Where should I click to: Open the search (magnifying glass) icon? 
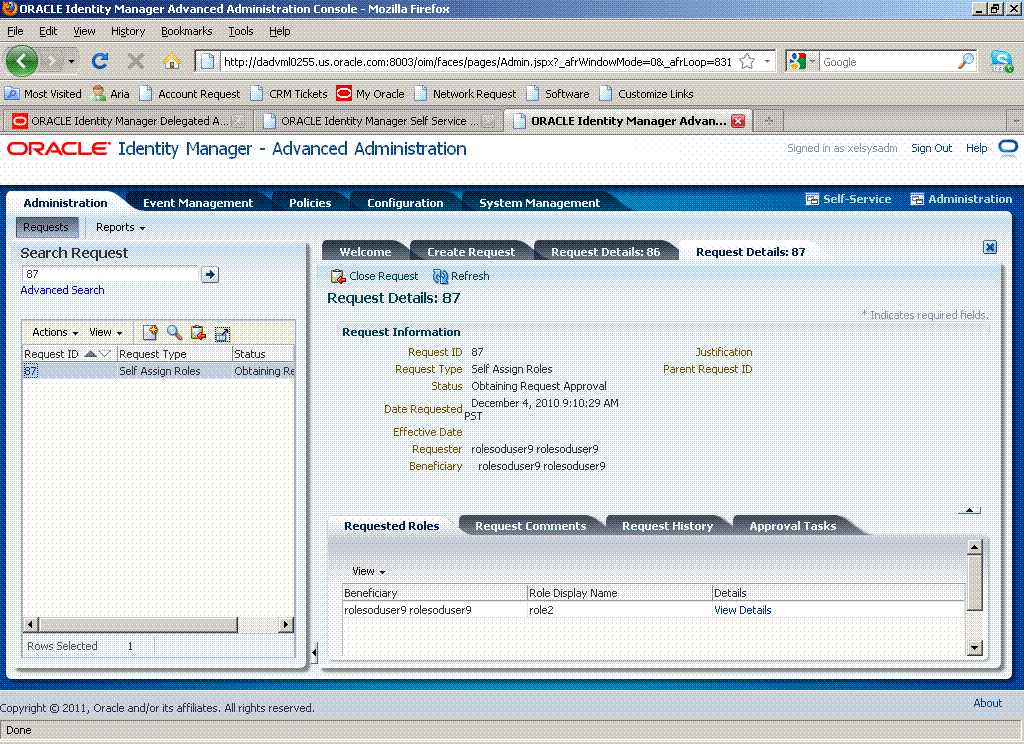(174, 331)
